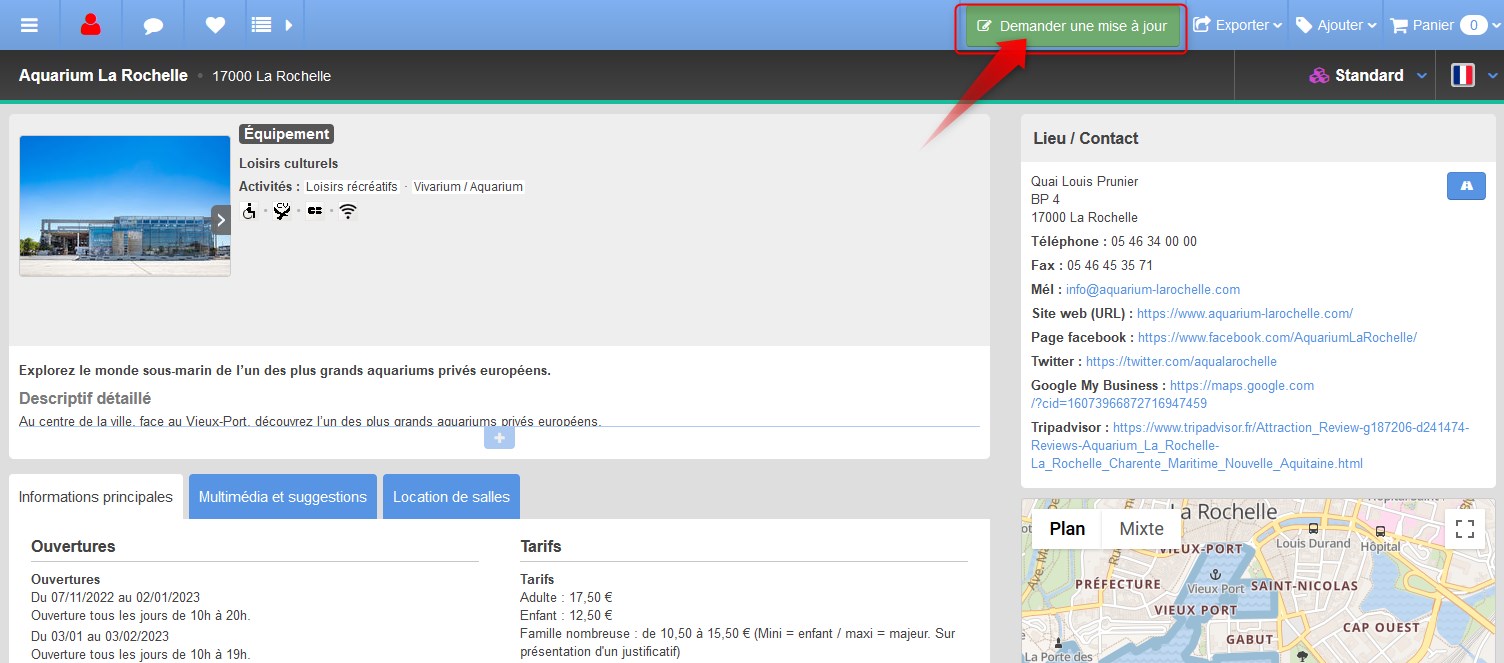
Task: Open the list view icon in top bar
Action: click(x=262, y=25)
